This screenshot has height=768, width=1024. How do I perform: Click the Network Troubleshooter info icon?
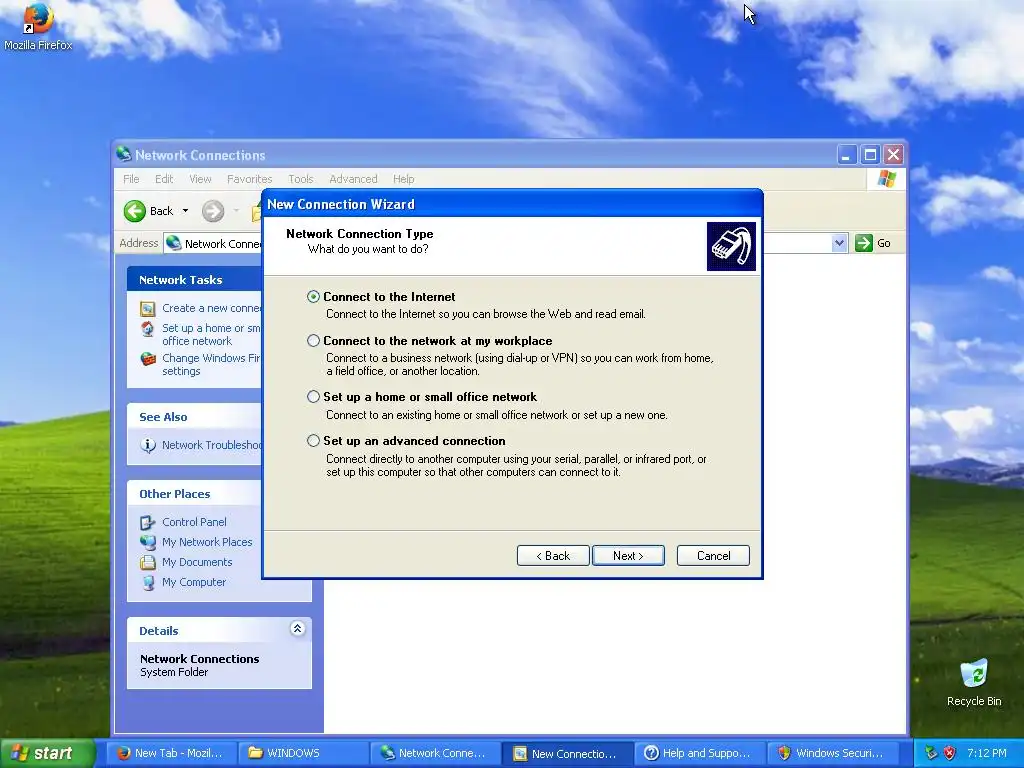tap(148, 445)
